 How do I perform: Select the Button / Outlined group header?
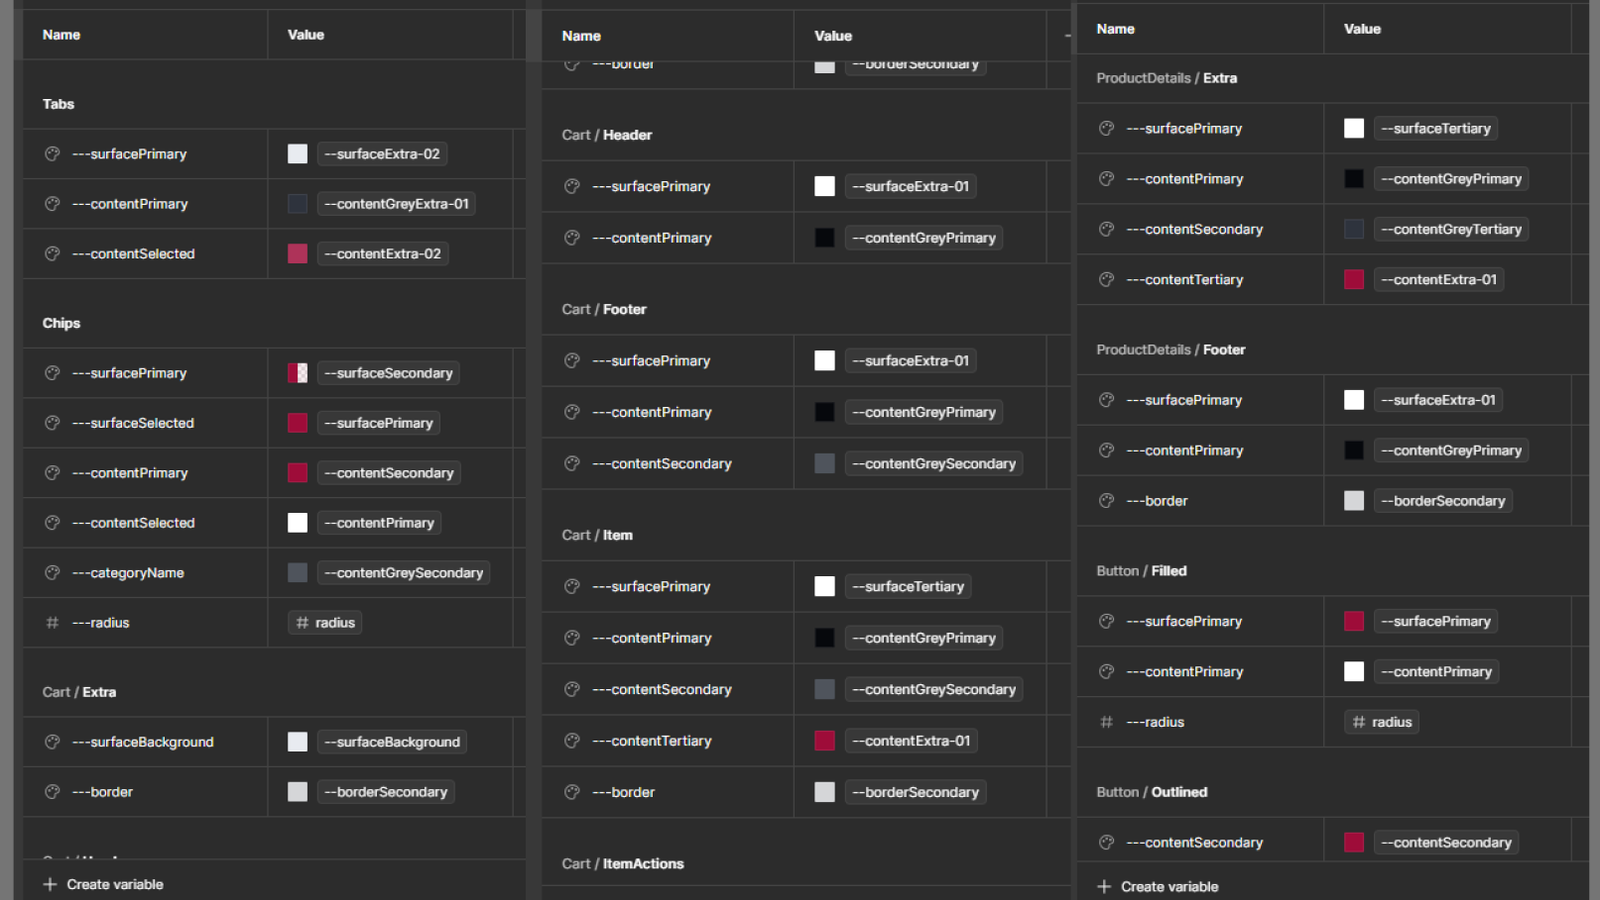pos(1152,792)
